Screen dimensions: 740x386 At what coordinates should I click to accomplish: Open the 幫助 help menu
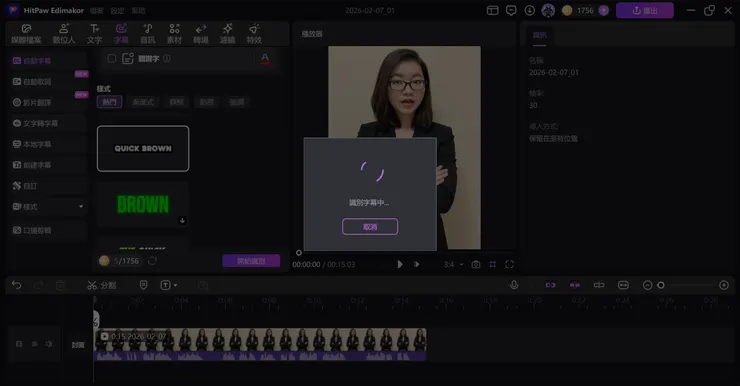coord(138,10)
